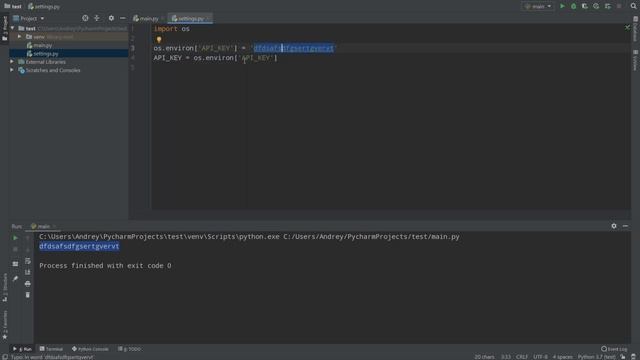Image resolution: width=640 pixels, height=360 pixels.
Task: Click the cursor position indicator in status bar
Action: 506,357
